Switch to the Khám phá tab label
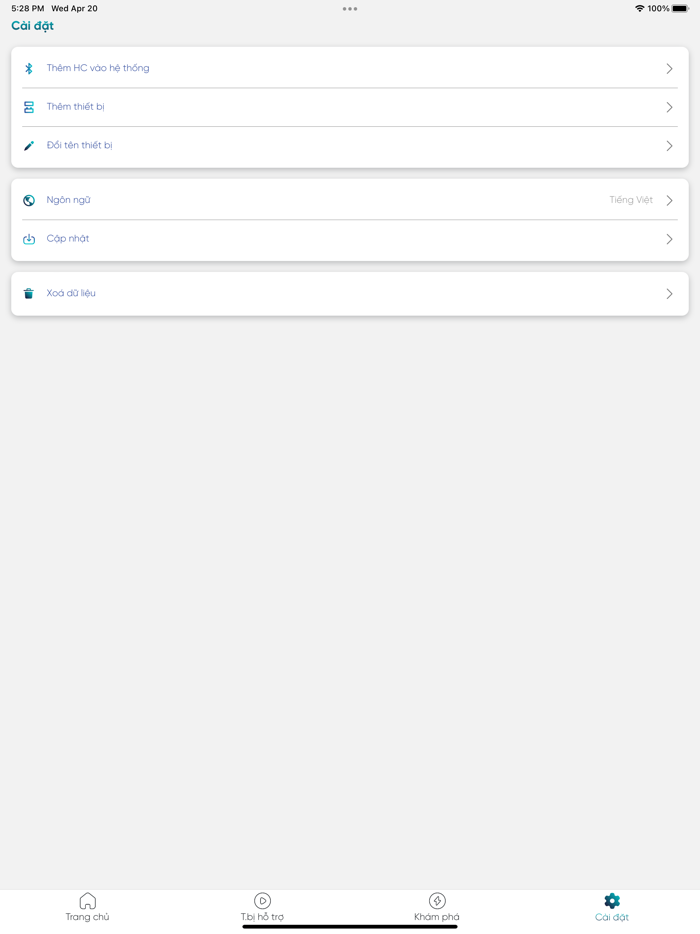The height and width of the screenshot is (934, 700). [437, 917]
